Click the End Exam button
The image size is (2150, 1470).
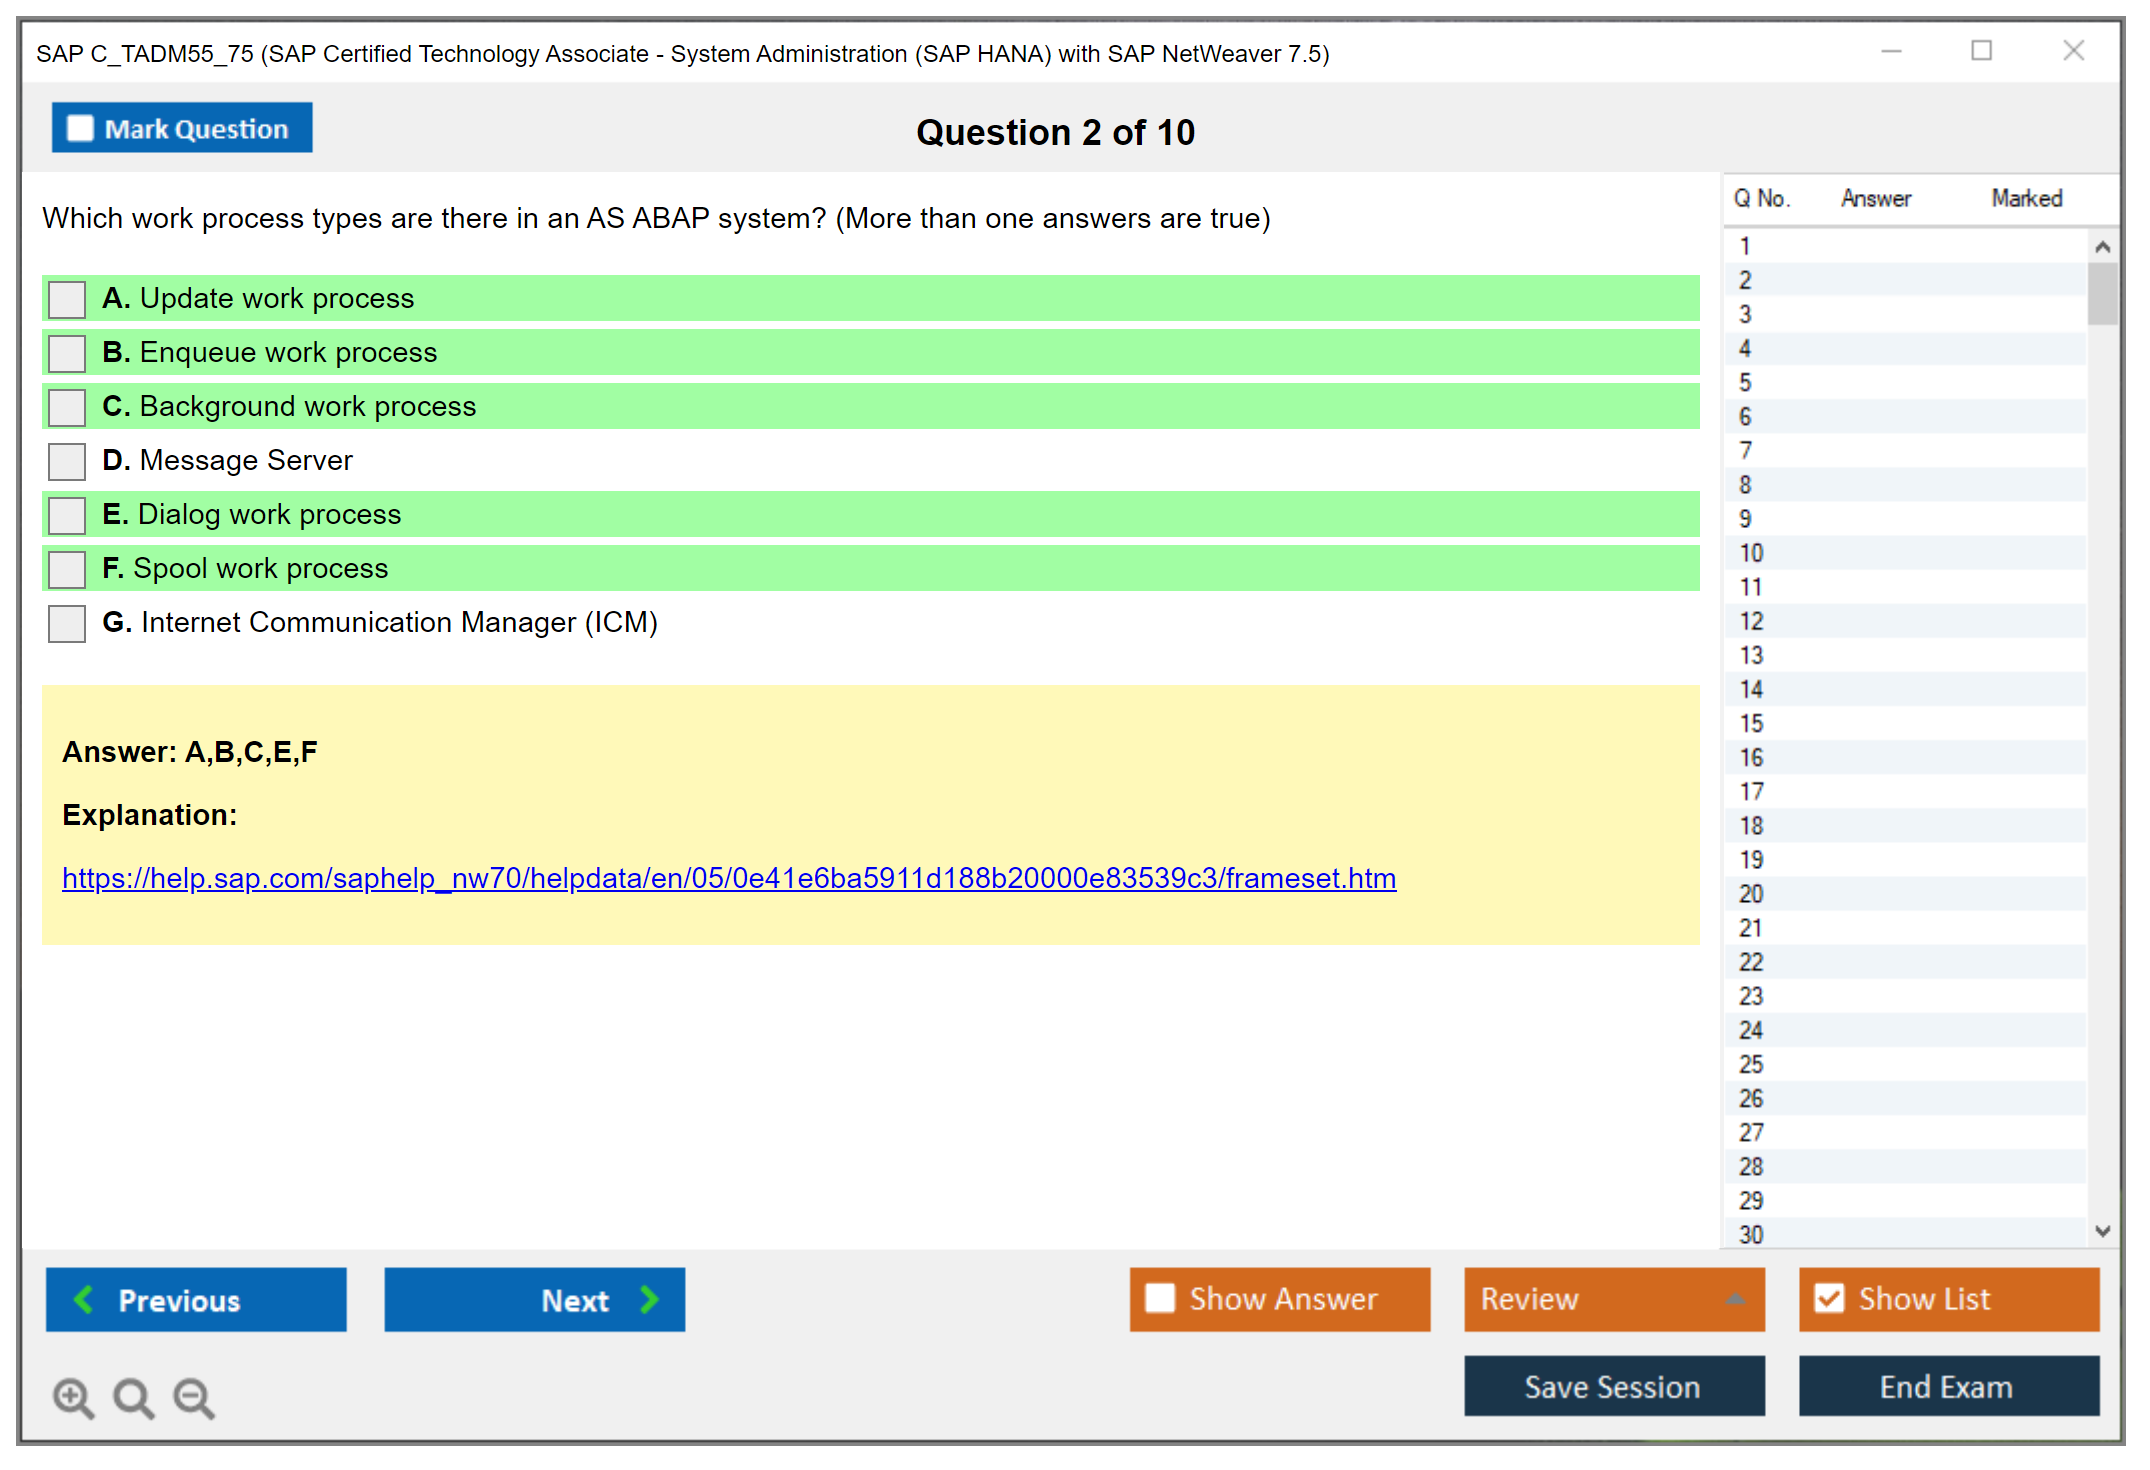pyautogui.click(x=1947, y=1386)
